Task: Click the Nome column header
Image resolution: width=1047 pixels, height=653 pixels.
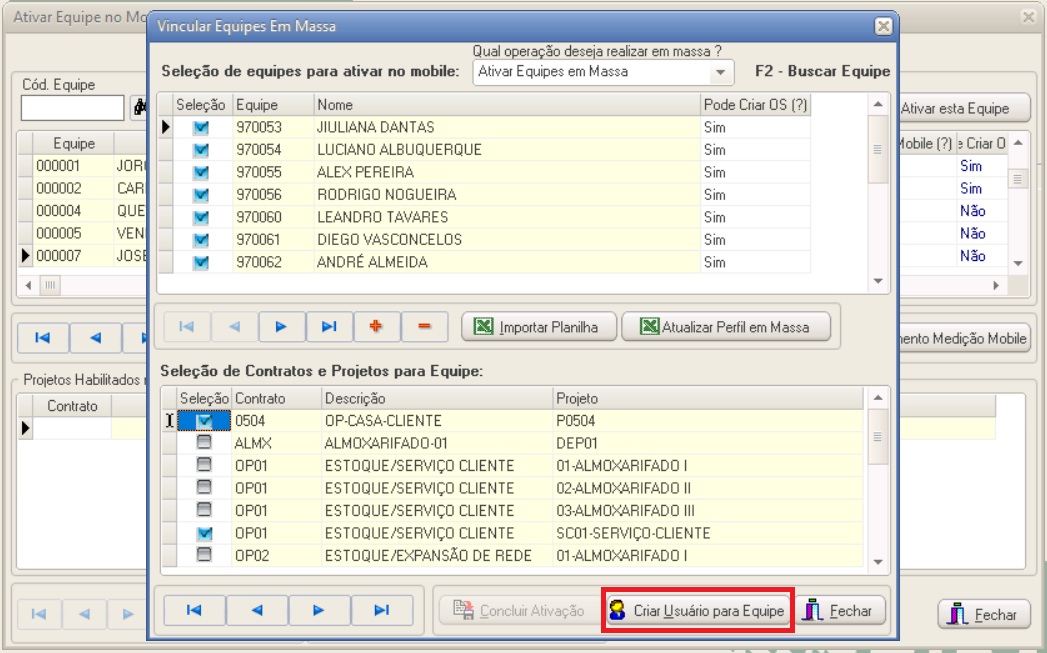Action: point(506,105)
